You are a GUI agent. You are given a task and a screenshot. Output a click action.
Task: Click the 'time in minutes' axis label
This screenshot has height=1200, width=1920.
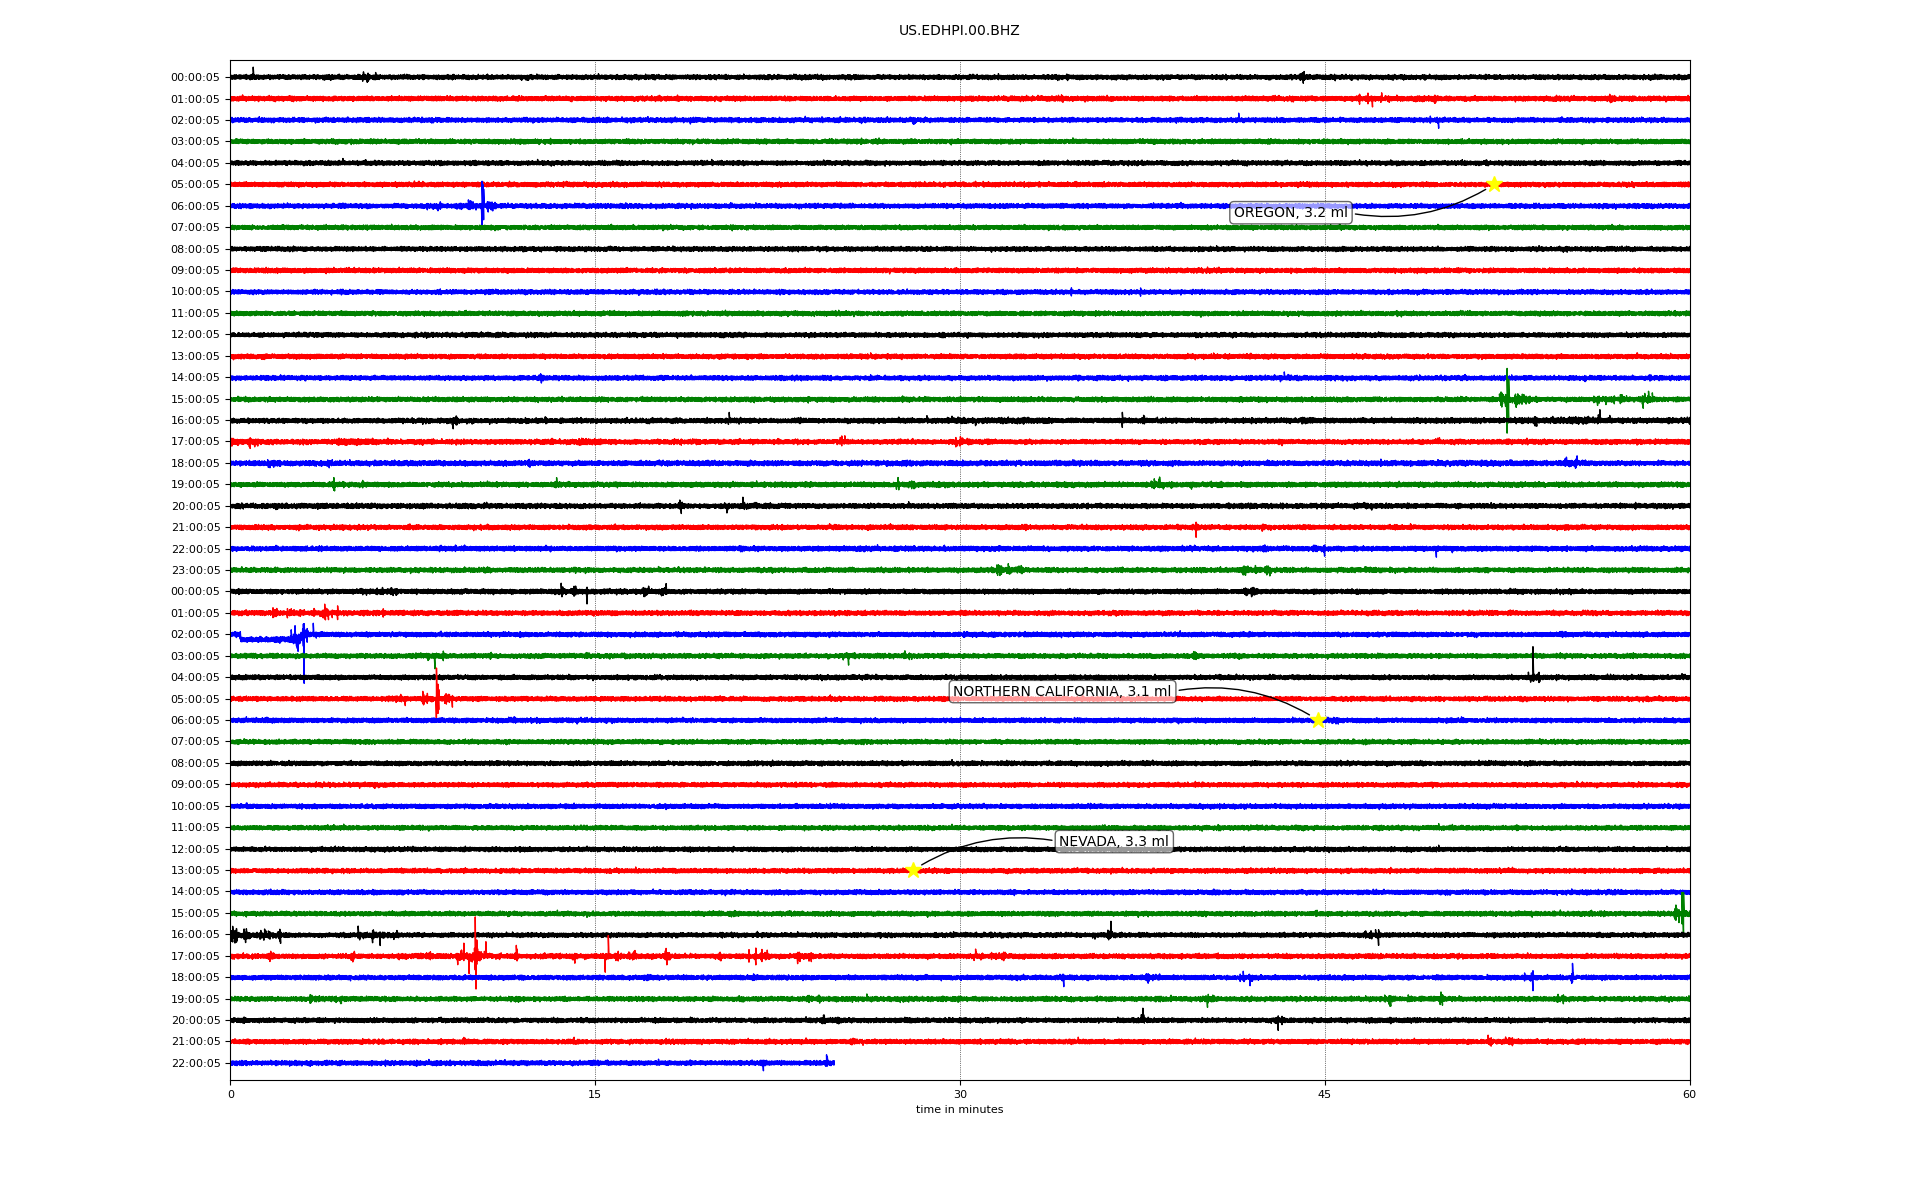pyautogui.click(x=959, y=1109)
